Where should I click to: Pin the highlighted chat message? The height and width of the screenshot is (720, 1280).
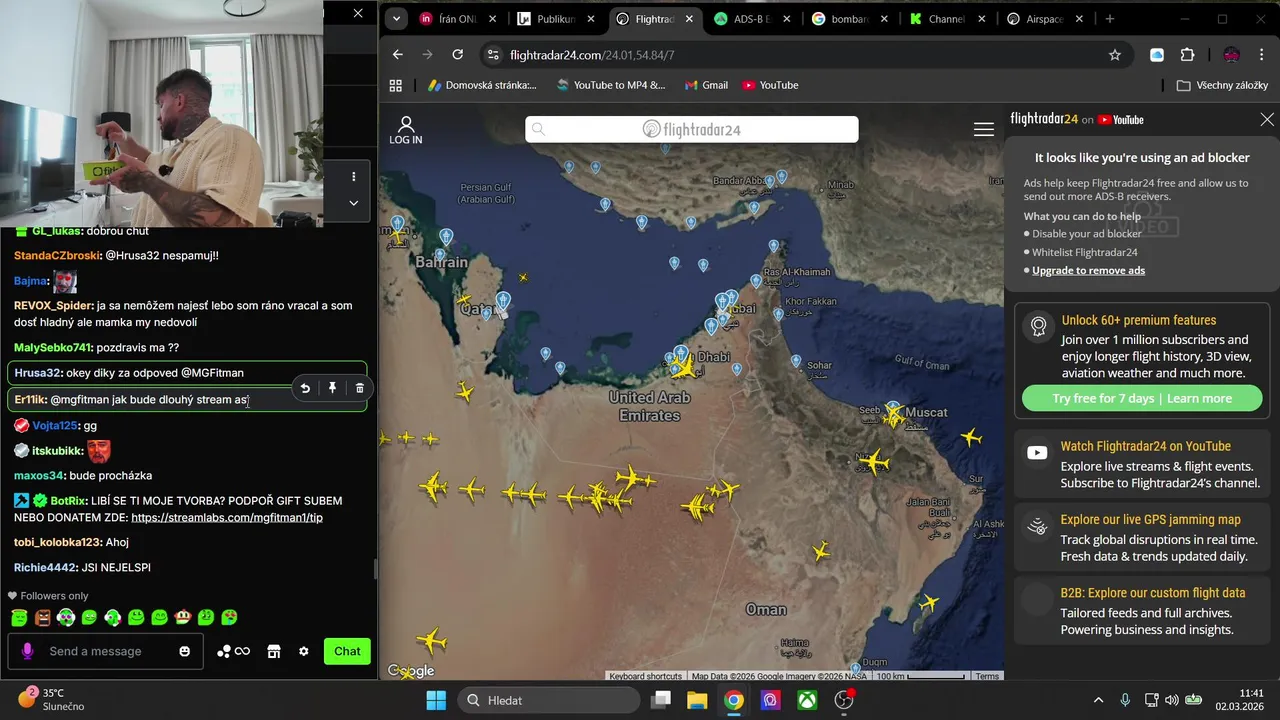click(332, 388)
